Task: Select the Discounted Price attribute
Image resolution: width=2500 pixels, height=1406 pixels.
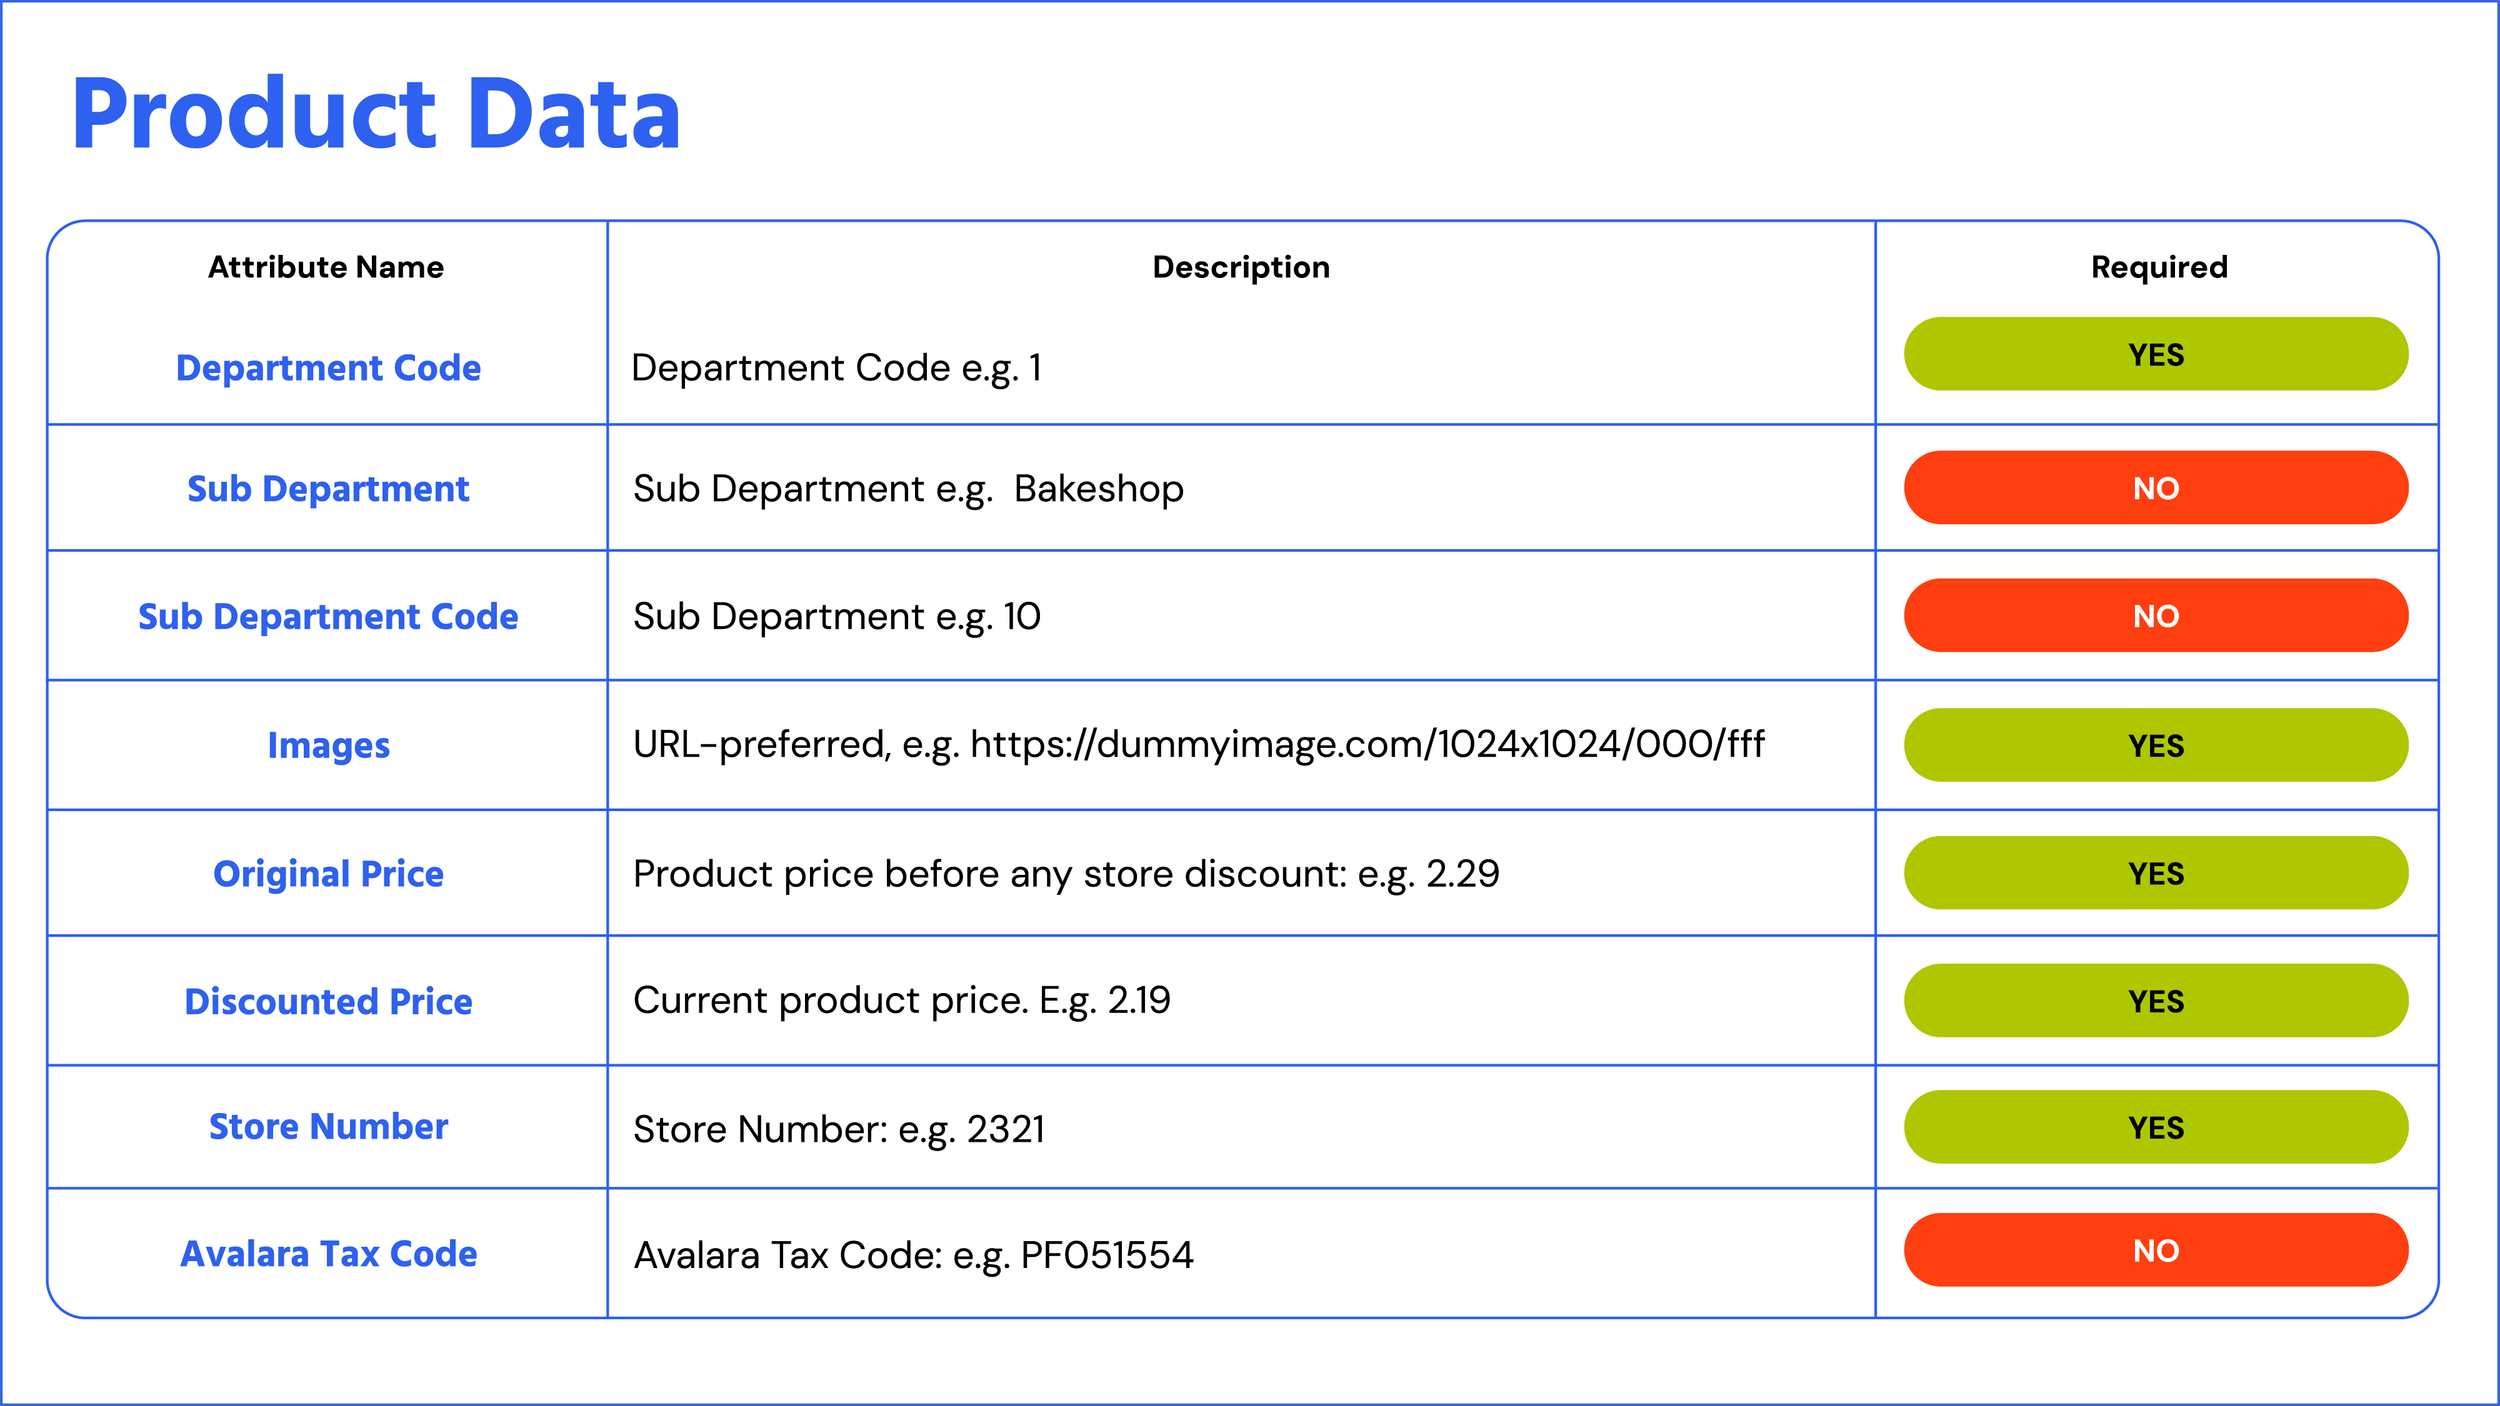Action: 328,1002
